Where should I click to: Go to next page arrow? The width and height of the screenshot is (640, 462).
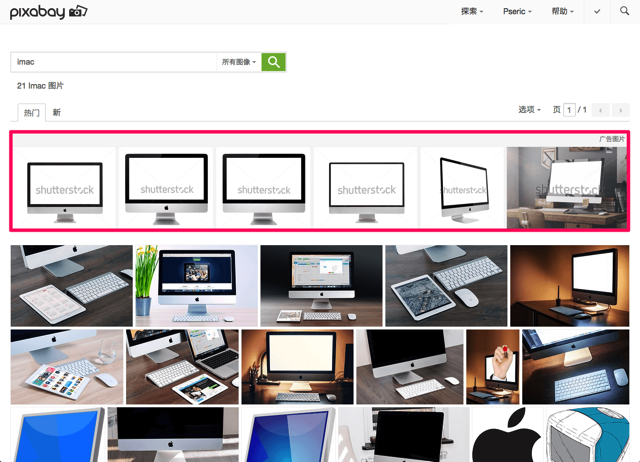tap(620, 110)
